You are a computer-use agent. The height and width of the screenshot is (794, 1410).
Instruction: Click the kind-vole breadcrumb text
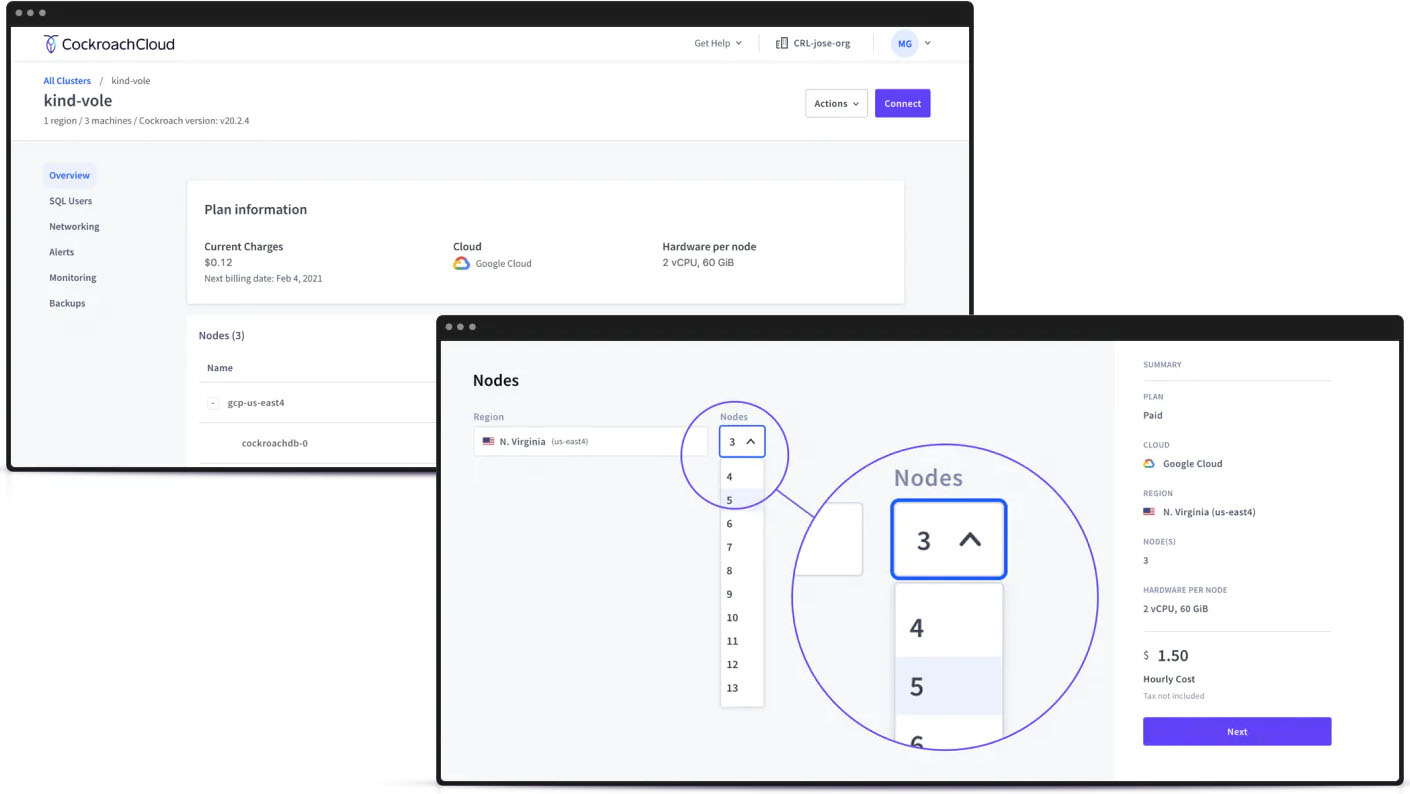point(131,81)
